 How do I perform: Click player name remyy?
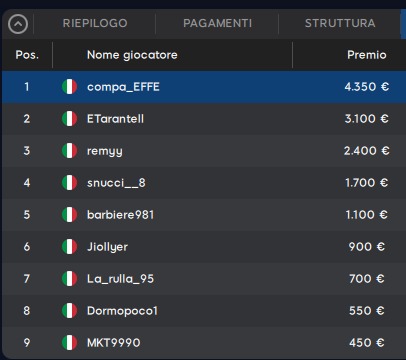[105, 151]
